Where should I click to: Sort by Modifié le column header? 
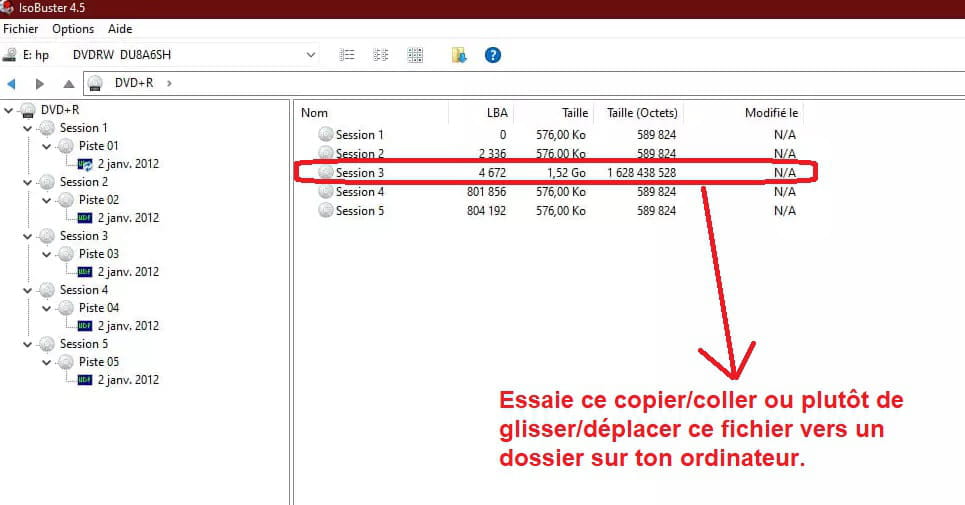[x=771, y=113]
